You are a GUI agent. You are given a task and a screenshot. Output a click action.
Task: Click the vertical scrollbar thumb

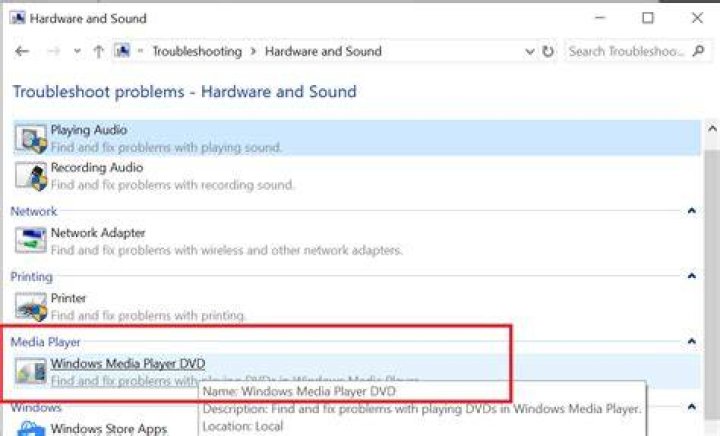[712, 285]
